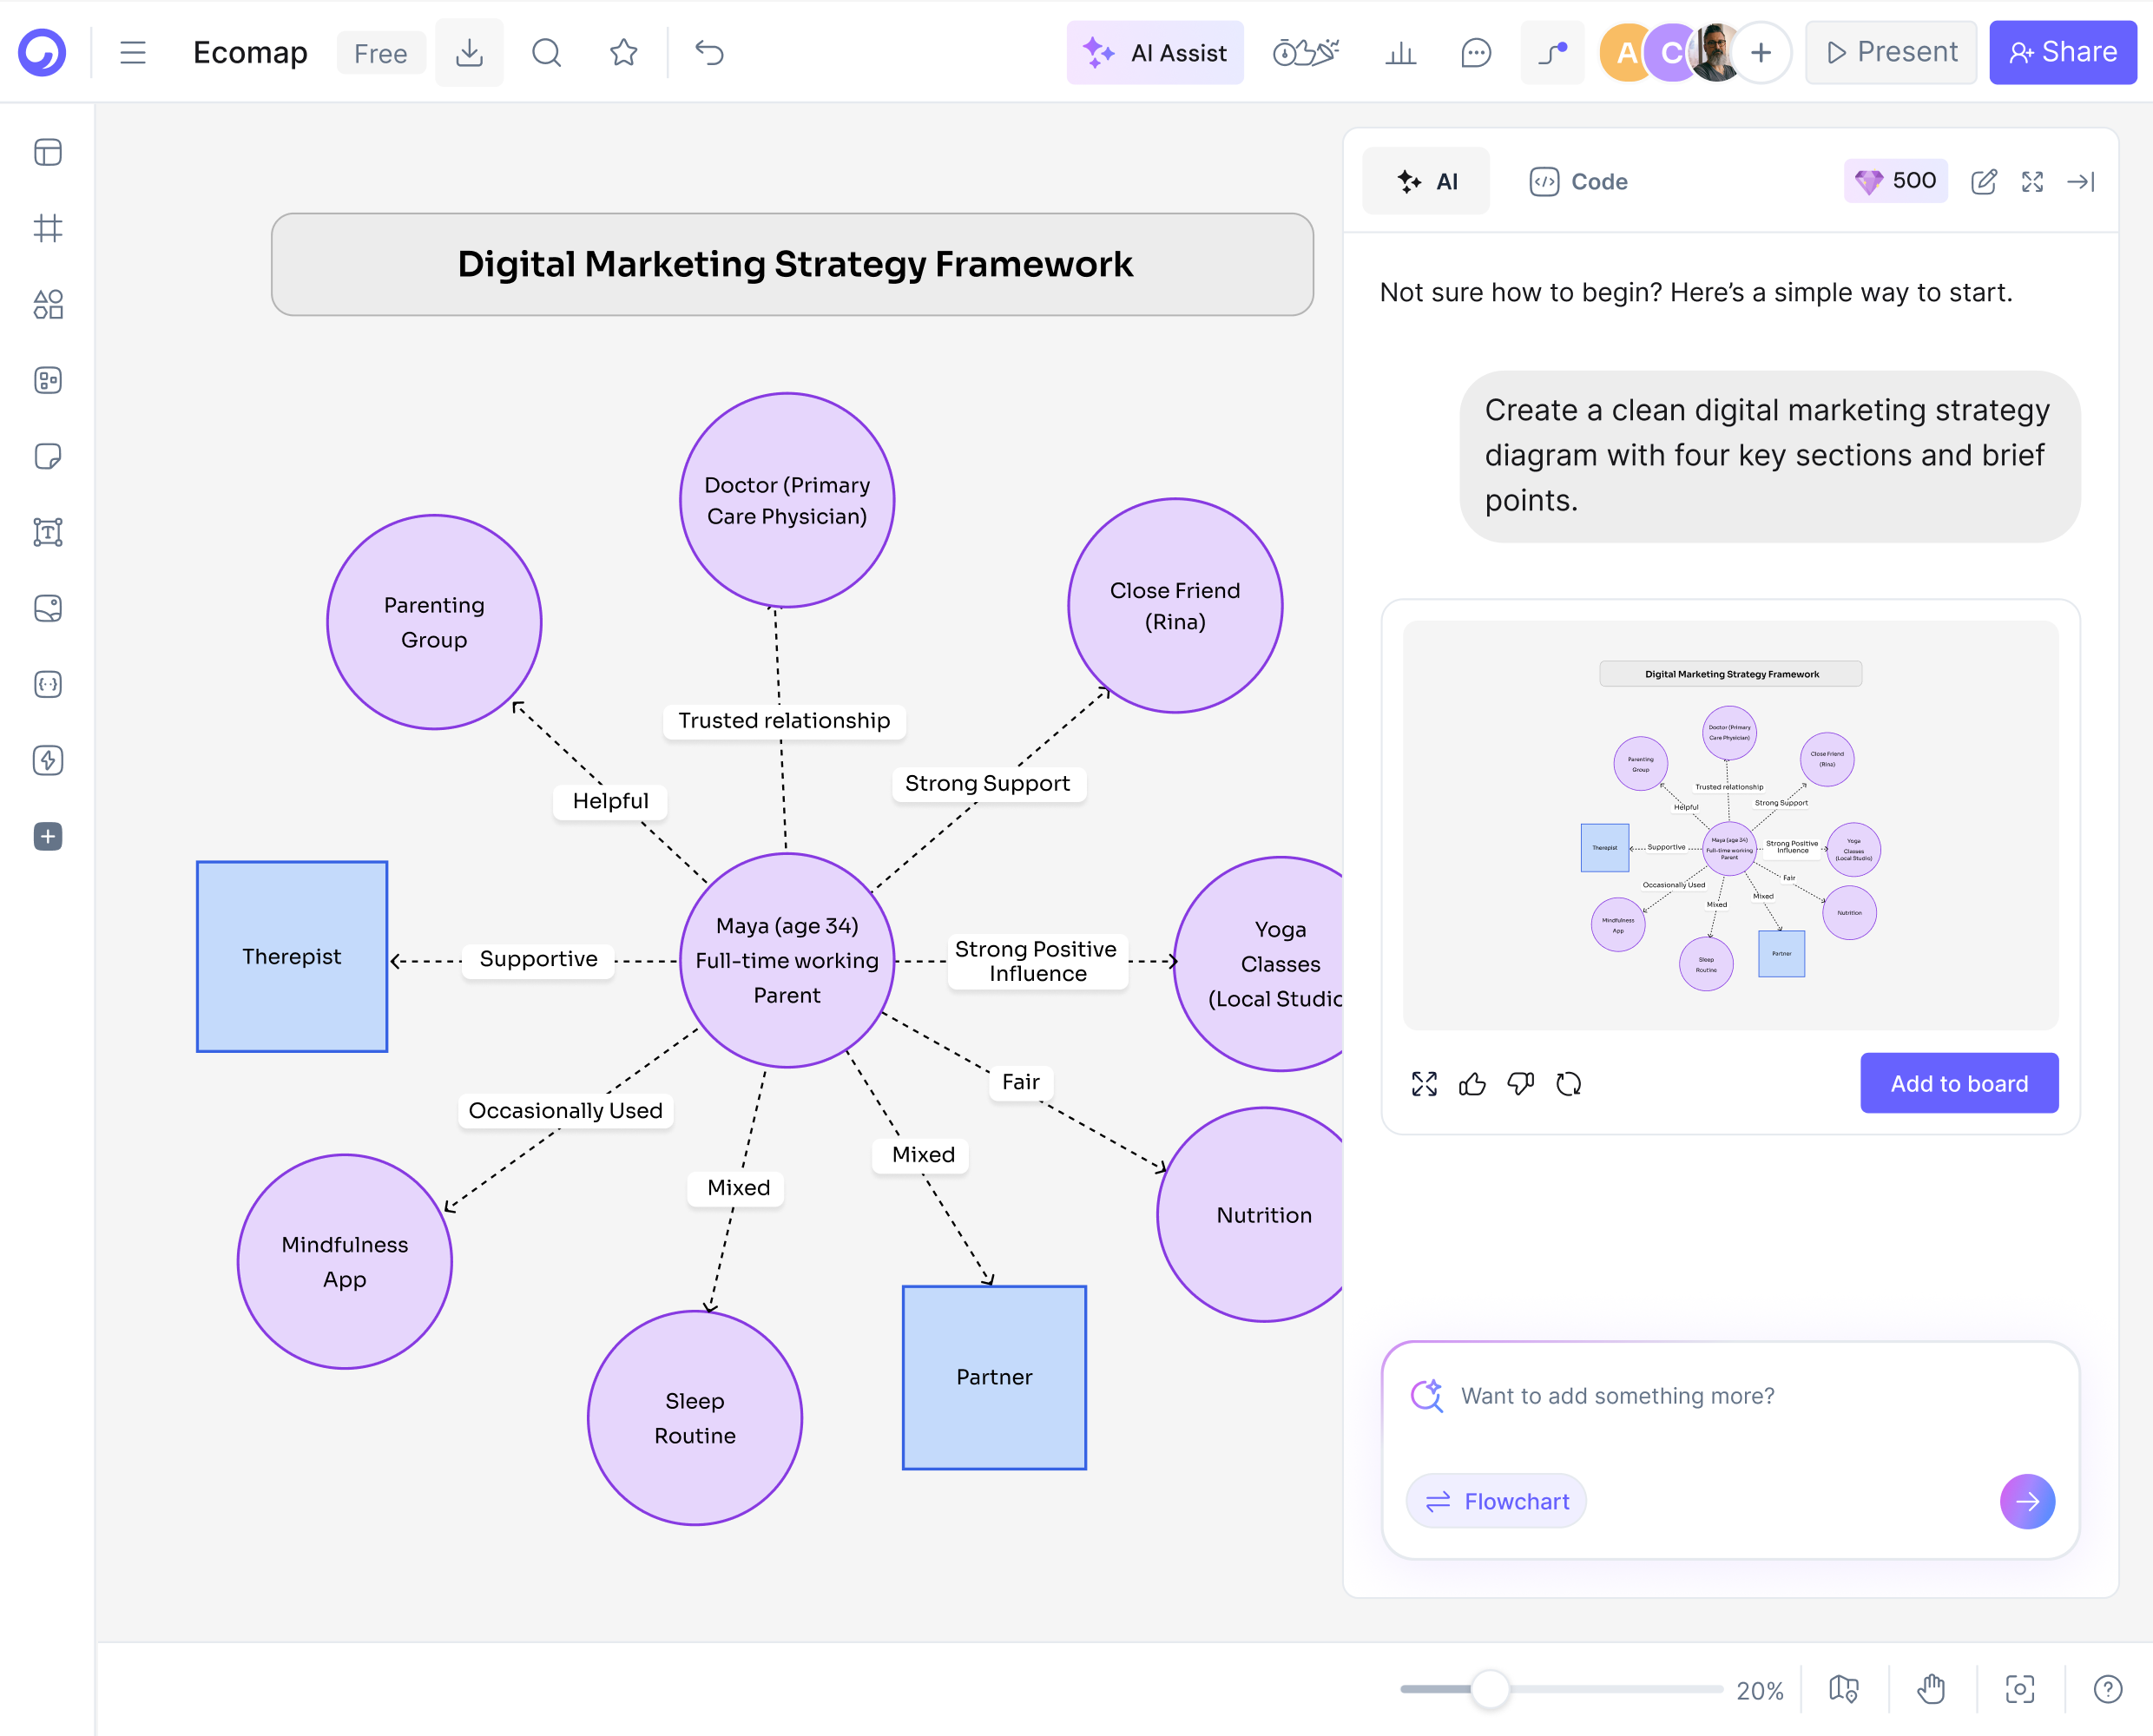Open the help question mark icon

coord(2107,1689)
